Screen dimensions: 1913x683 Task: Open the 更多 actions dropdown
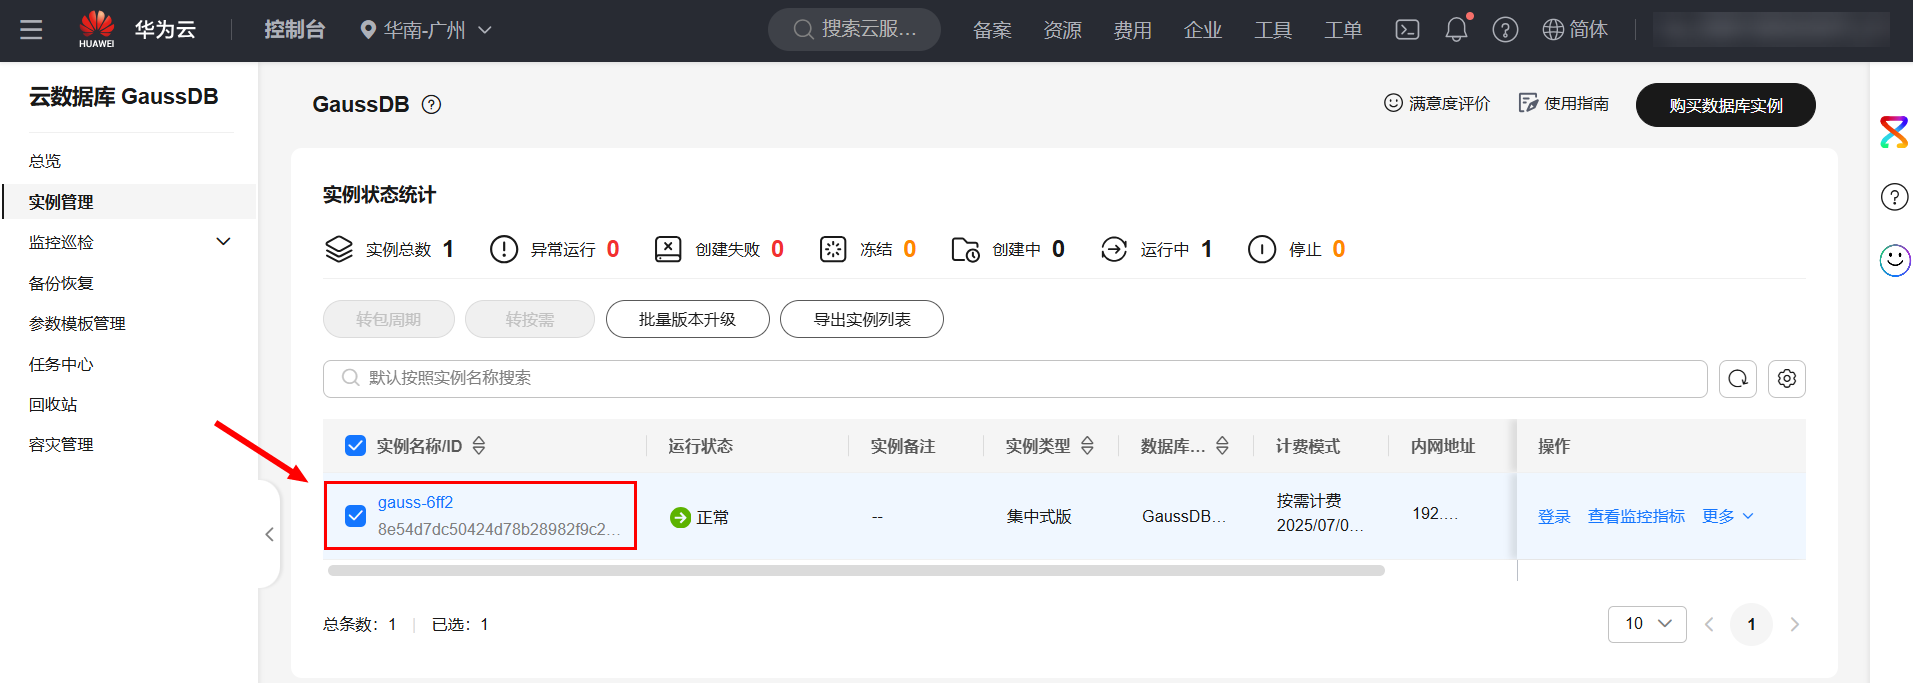pyautogui.click(x=1728, y=516)
